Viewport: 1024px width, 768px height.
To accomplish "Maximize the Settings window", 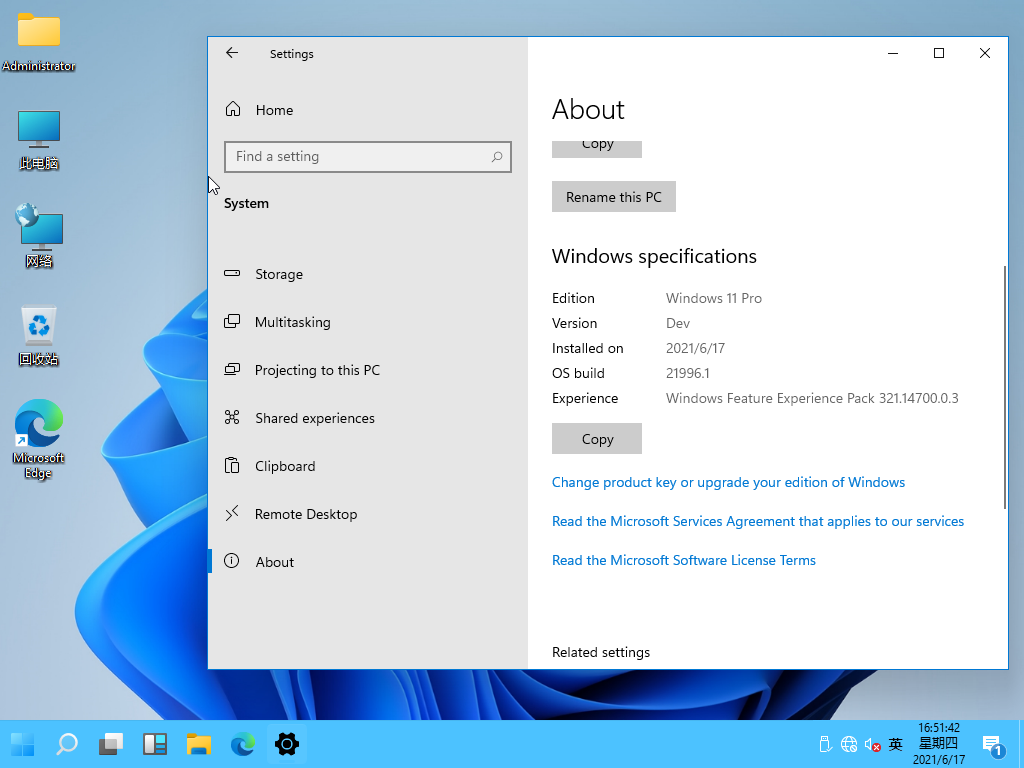I will 938,53.
